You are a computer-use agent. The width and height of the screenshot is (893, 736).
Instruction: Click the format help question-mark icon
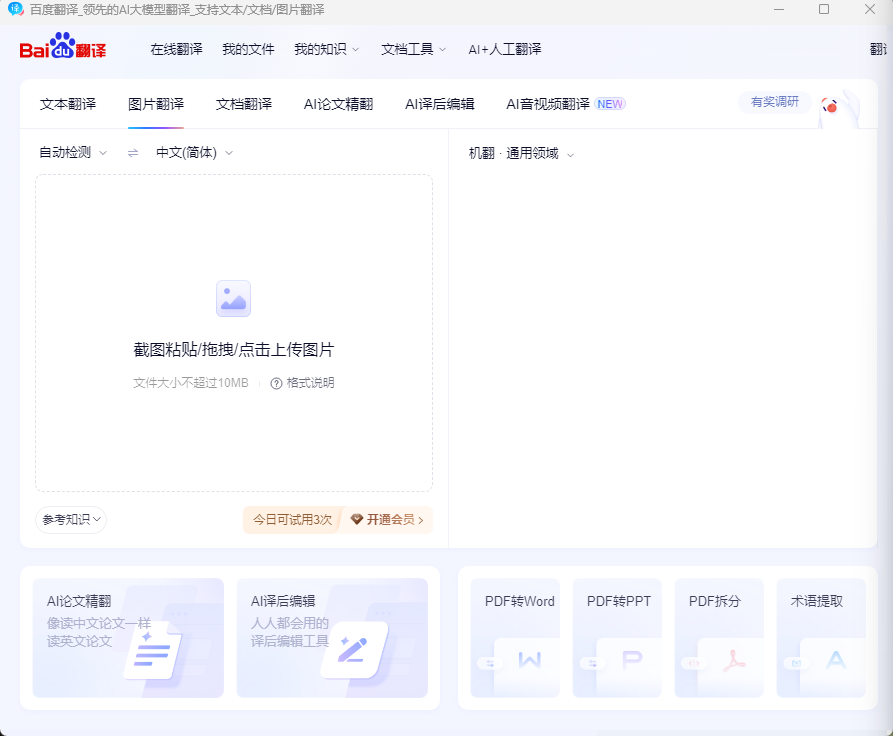click(x=276, y=383)
